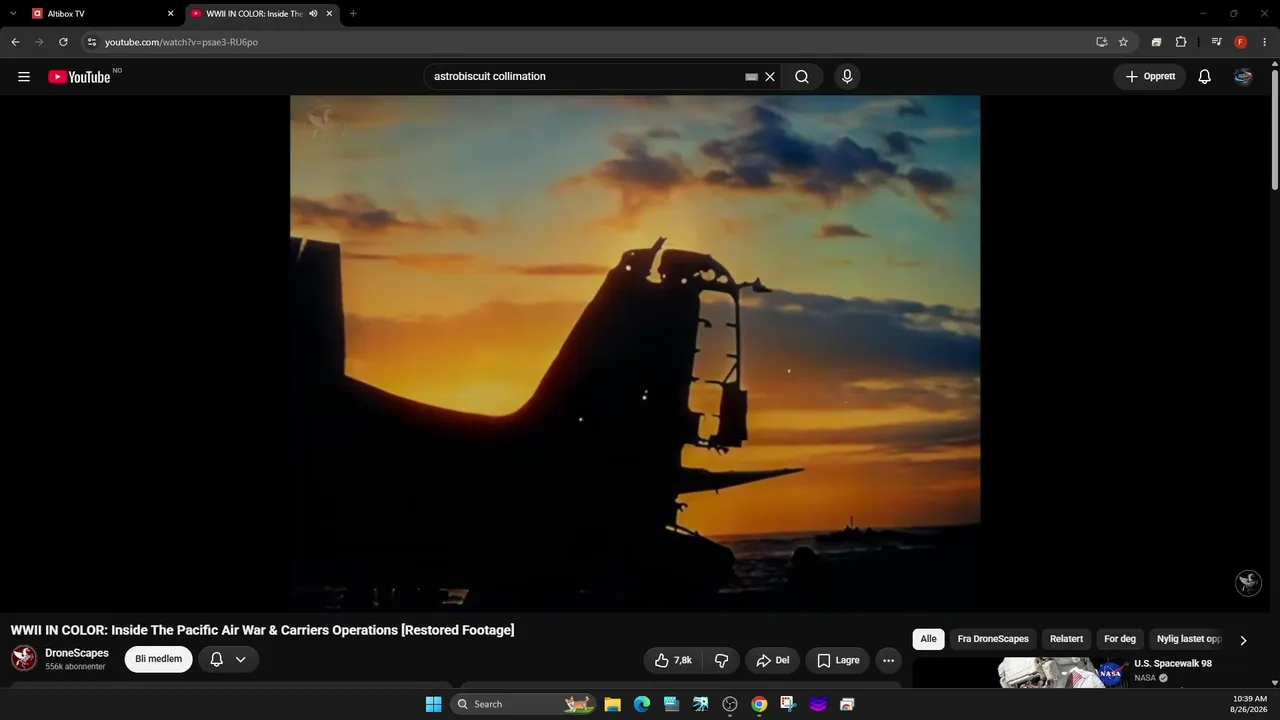Screen dimensions: 1280x720
Task: Open the U.S. Spacewalk 98 video thumbnail
Action: click(x=1020, y=674)
